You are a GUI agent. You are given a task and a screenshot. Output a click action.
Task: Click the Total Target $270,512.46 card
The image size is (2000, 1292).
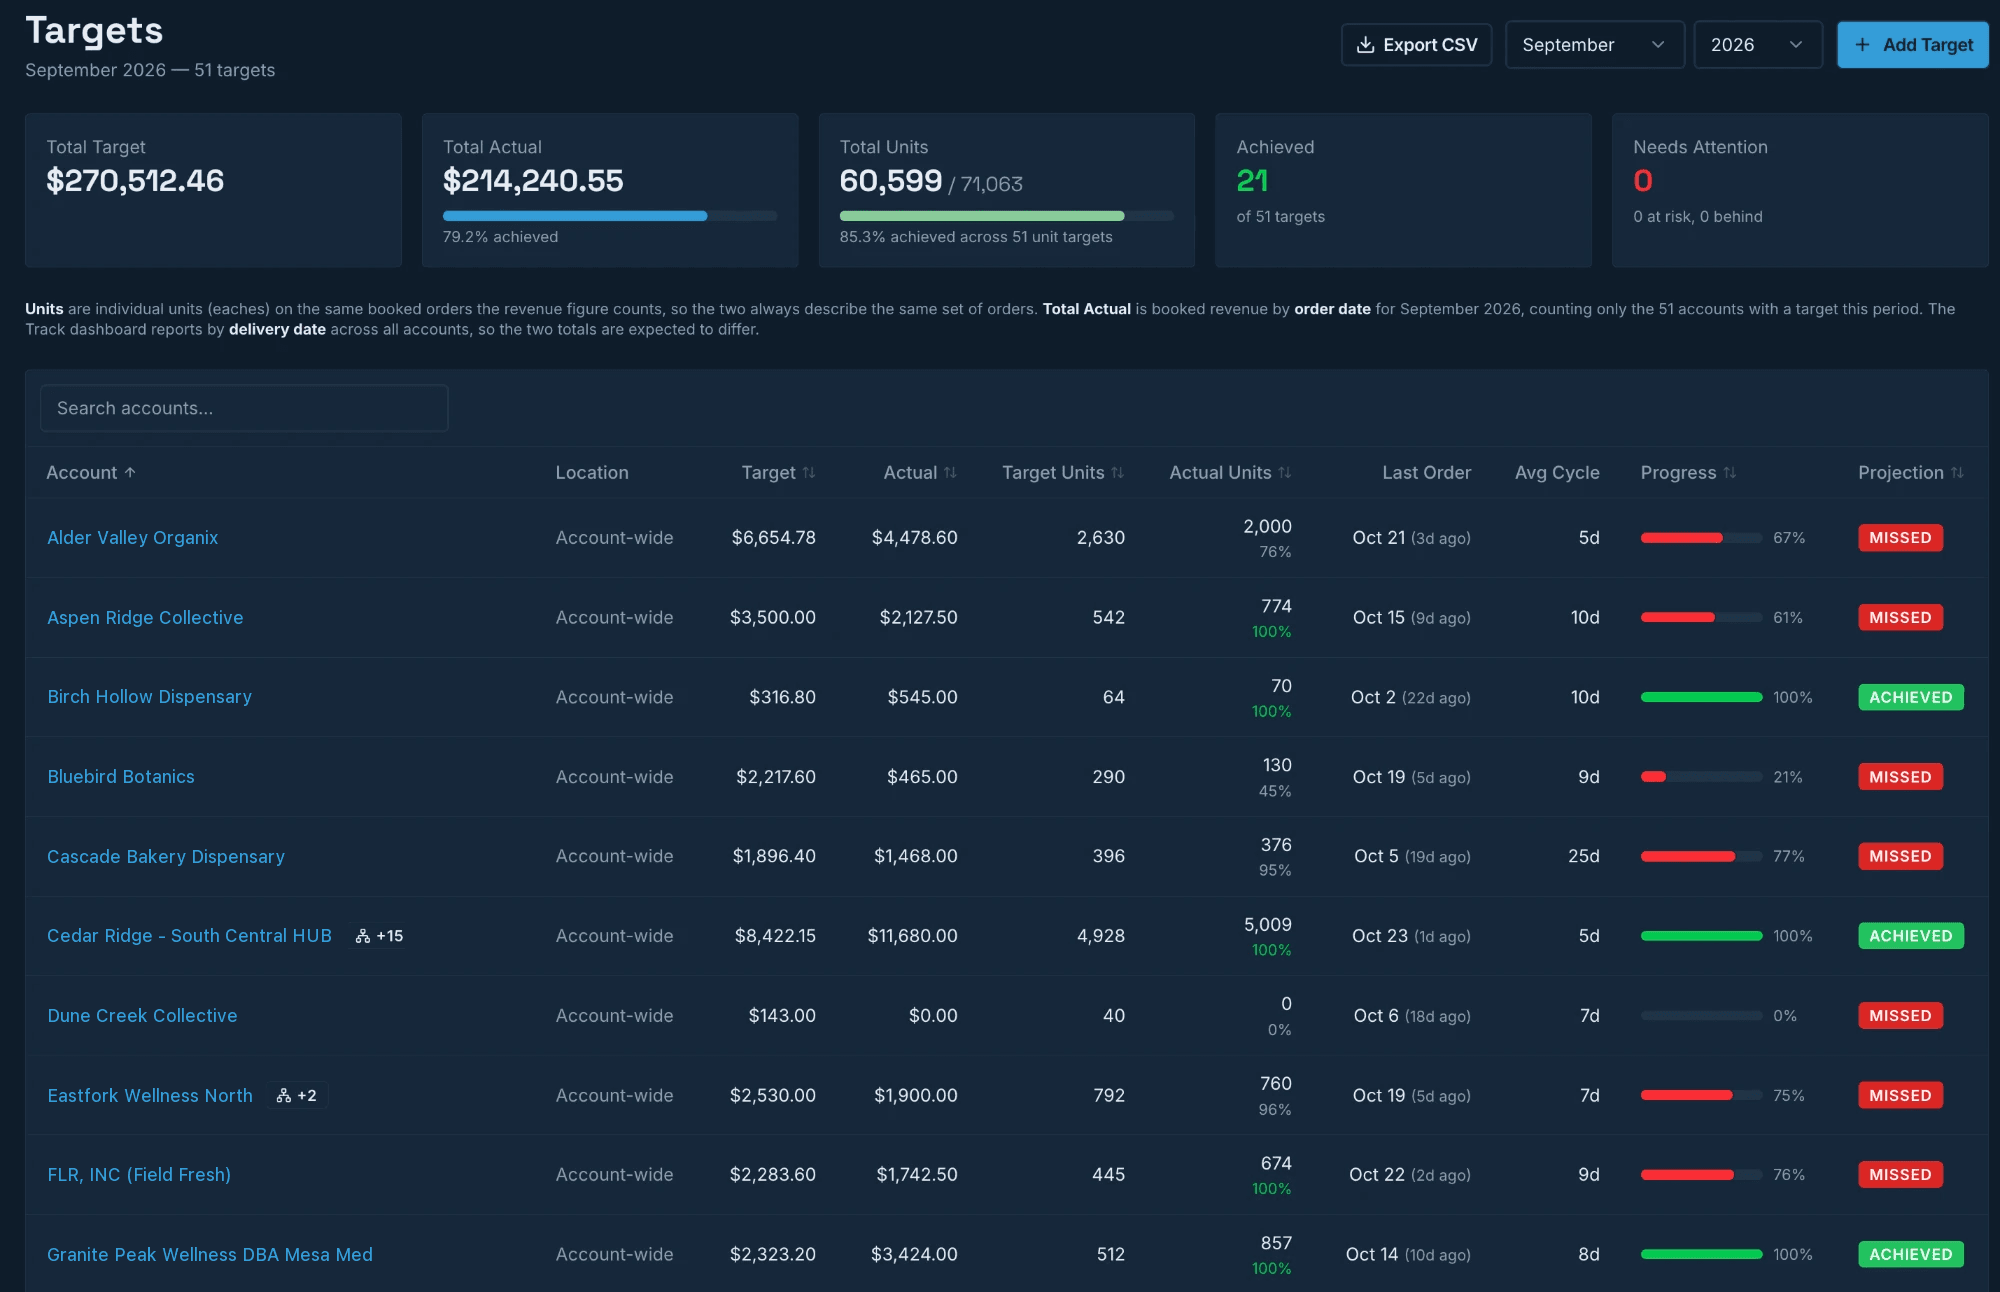(213, 190)
